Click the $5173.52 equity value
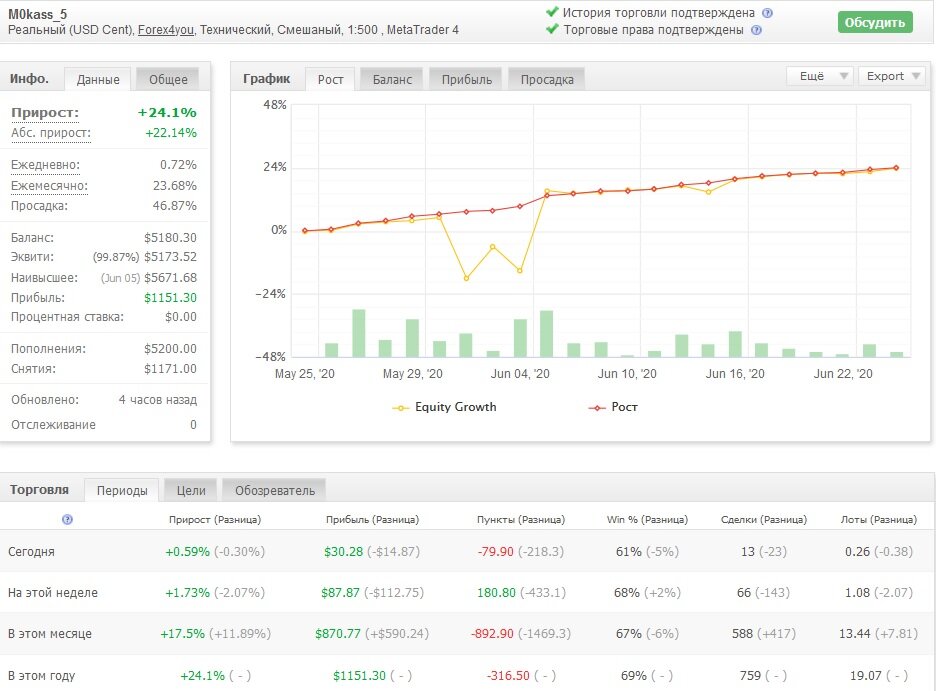The image size is (936, 691). (170, 257)
